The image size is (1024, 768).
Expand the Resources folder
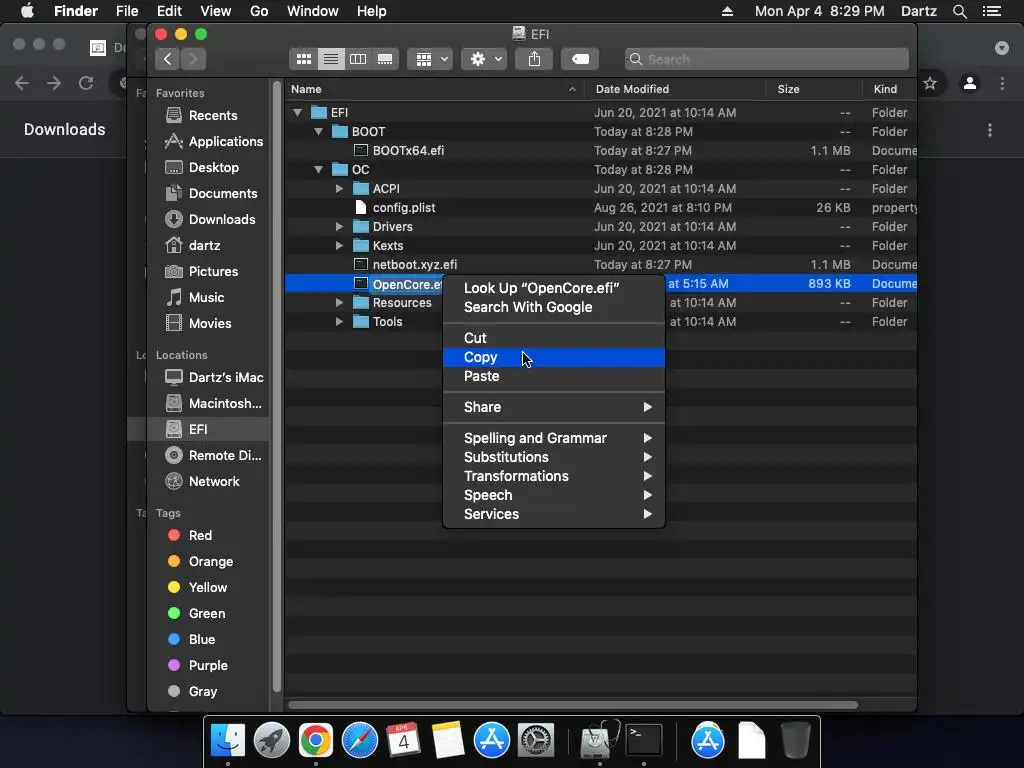(x=339, y=302)
